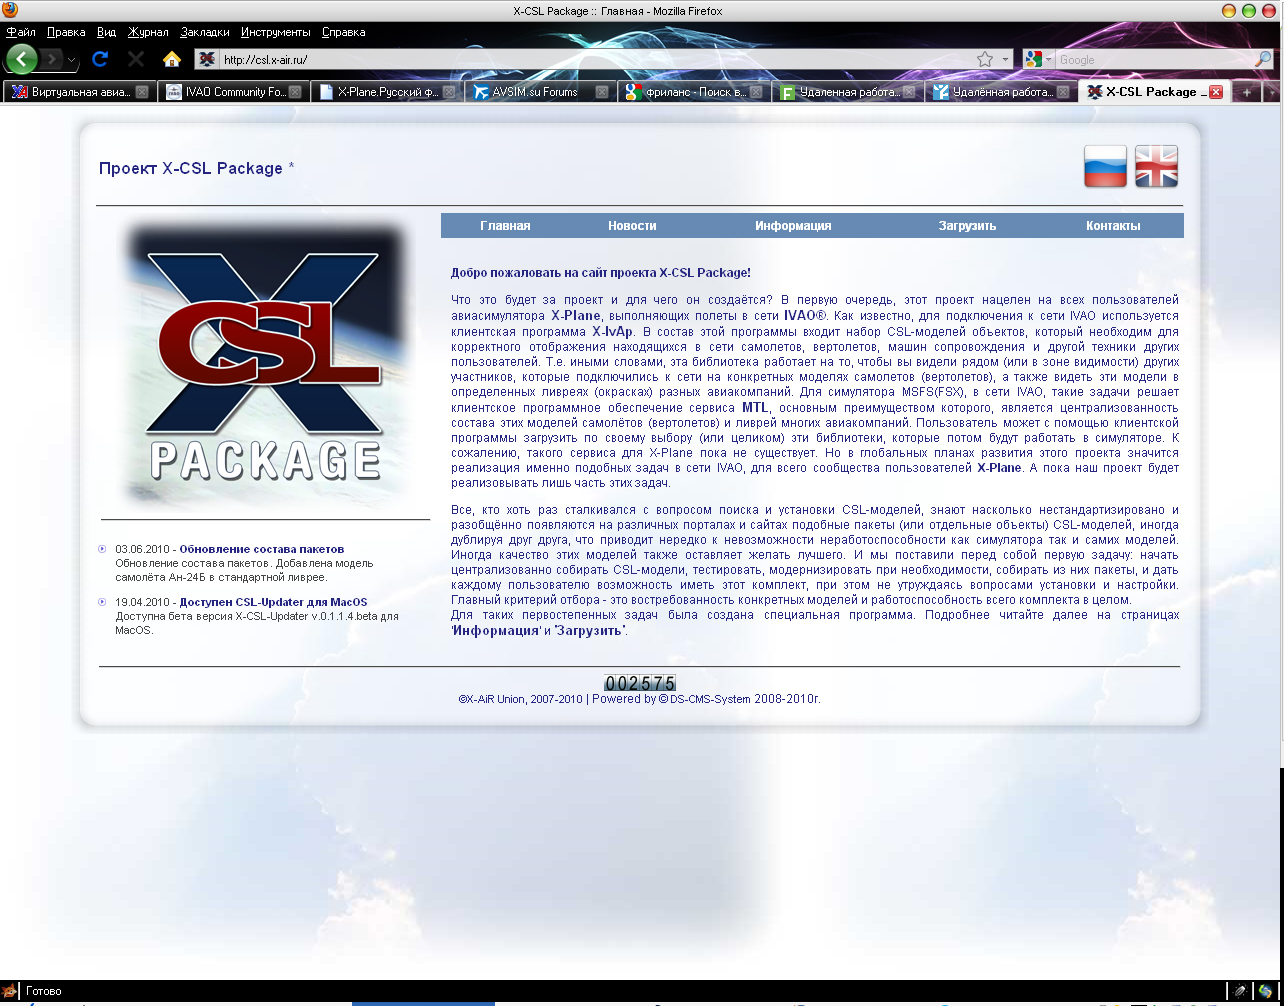Follow the MTL link in the text
This screenshot has width=1284, height=1006.
tap(755, 408)
